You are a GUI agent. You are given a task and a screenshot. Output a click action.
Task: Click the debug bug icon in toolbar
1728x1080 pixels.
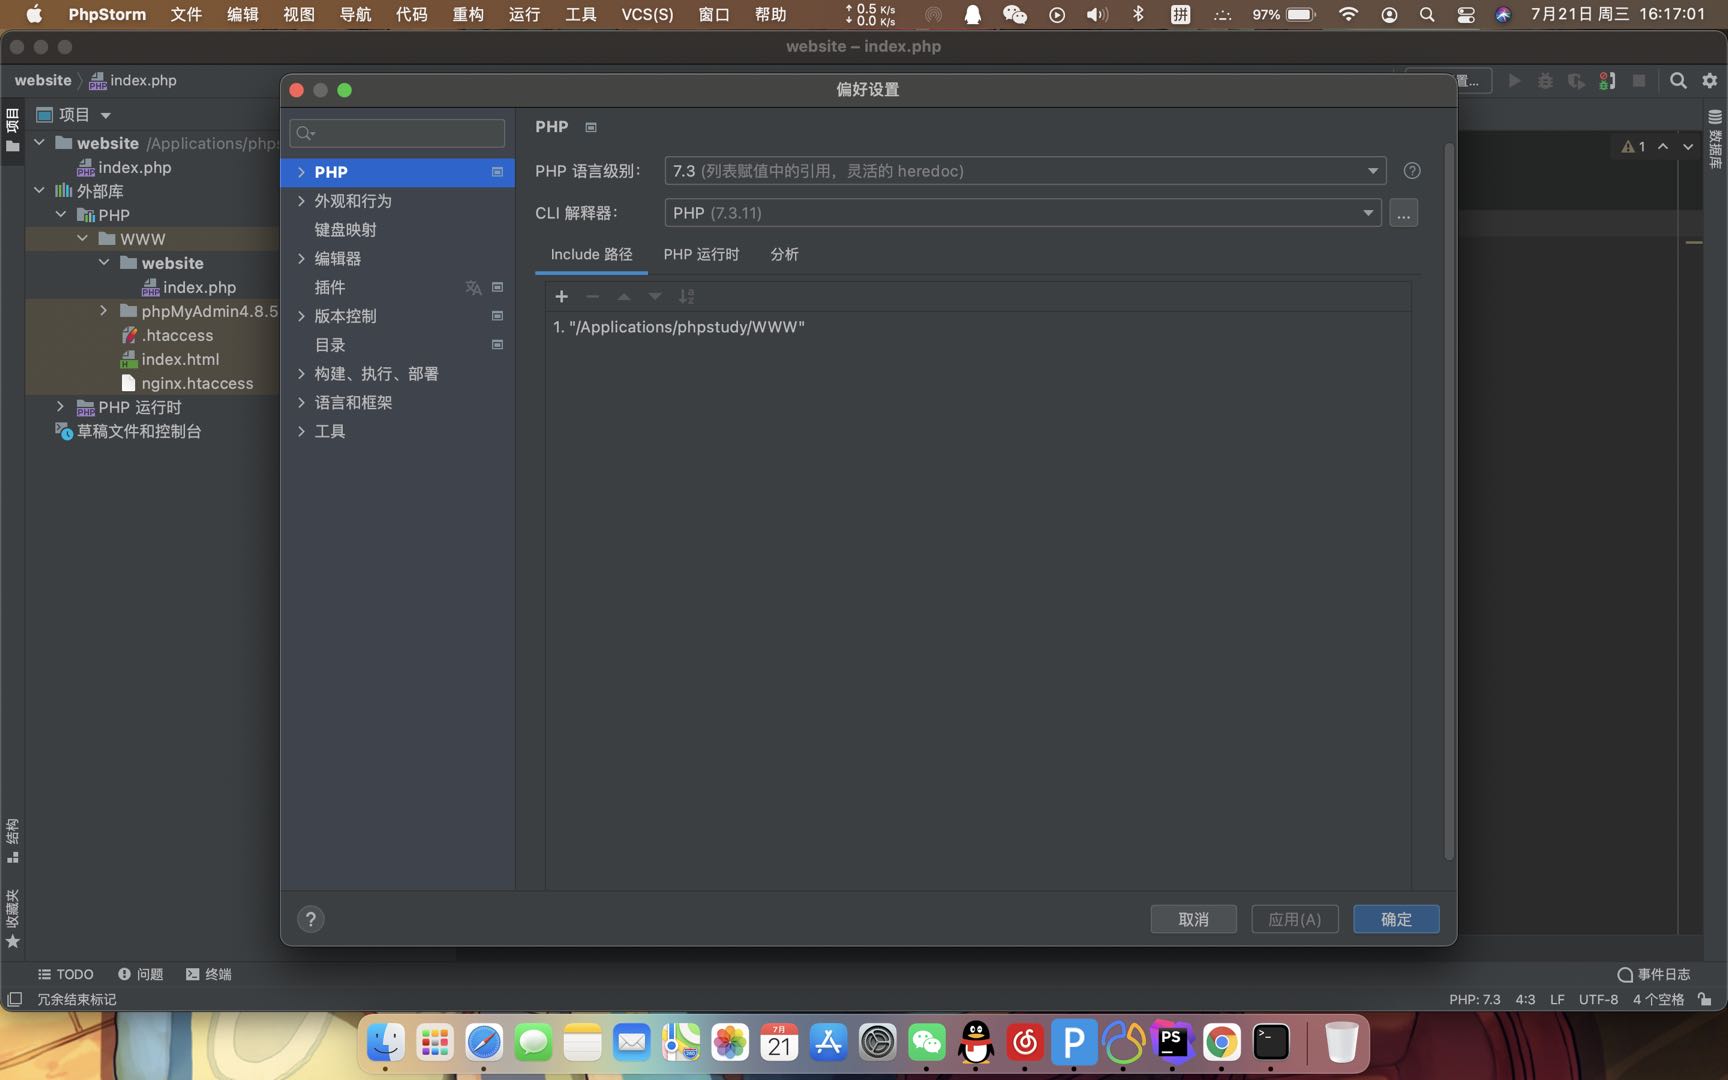(x=1545, y=81)
